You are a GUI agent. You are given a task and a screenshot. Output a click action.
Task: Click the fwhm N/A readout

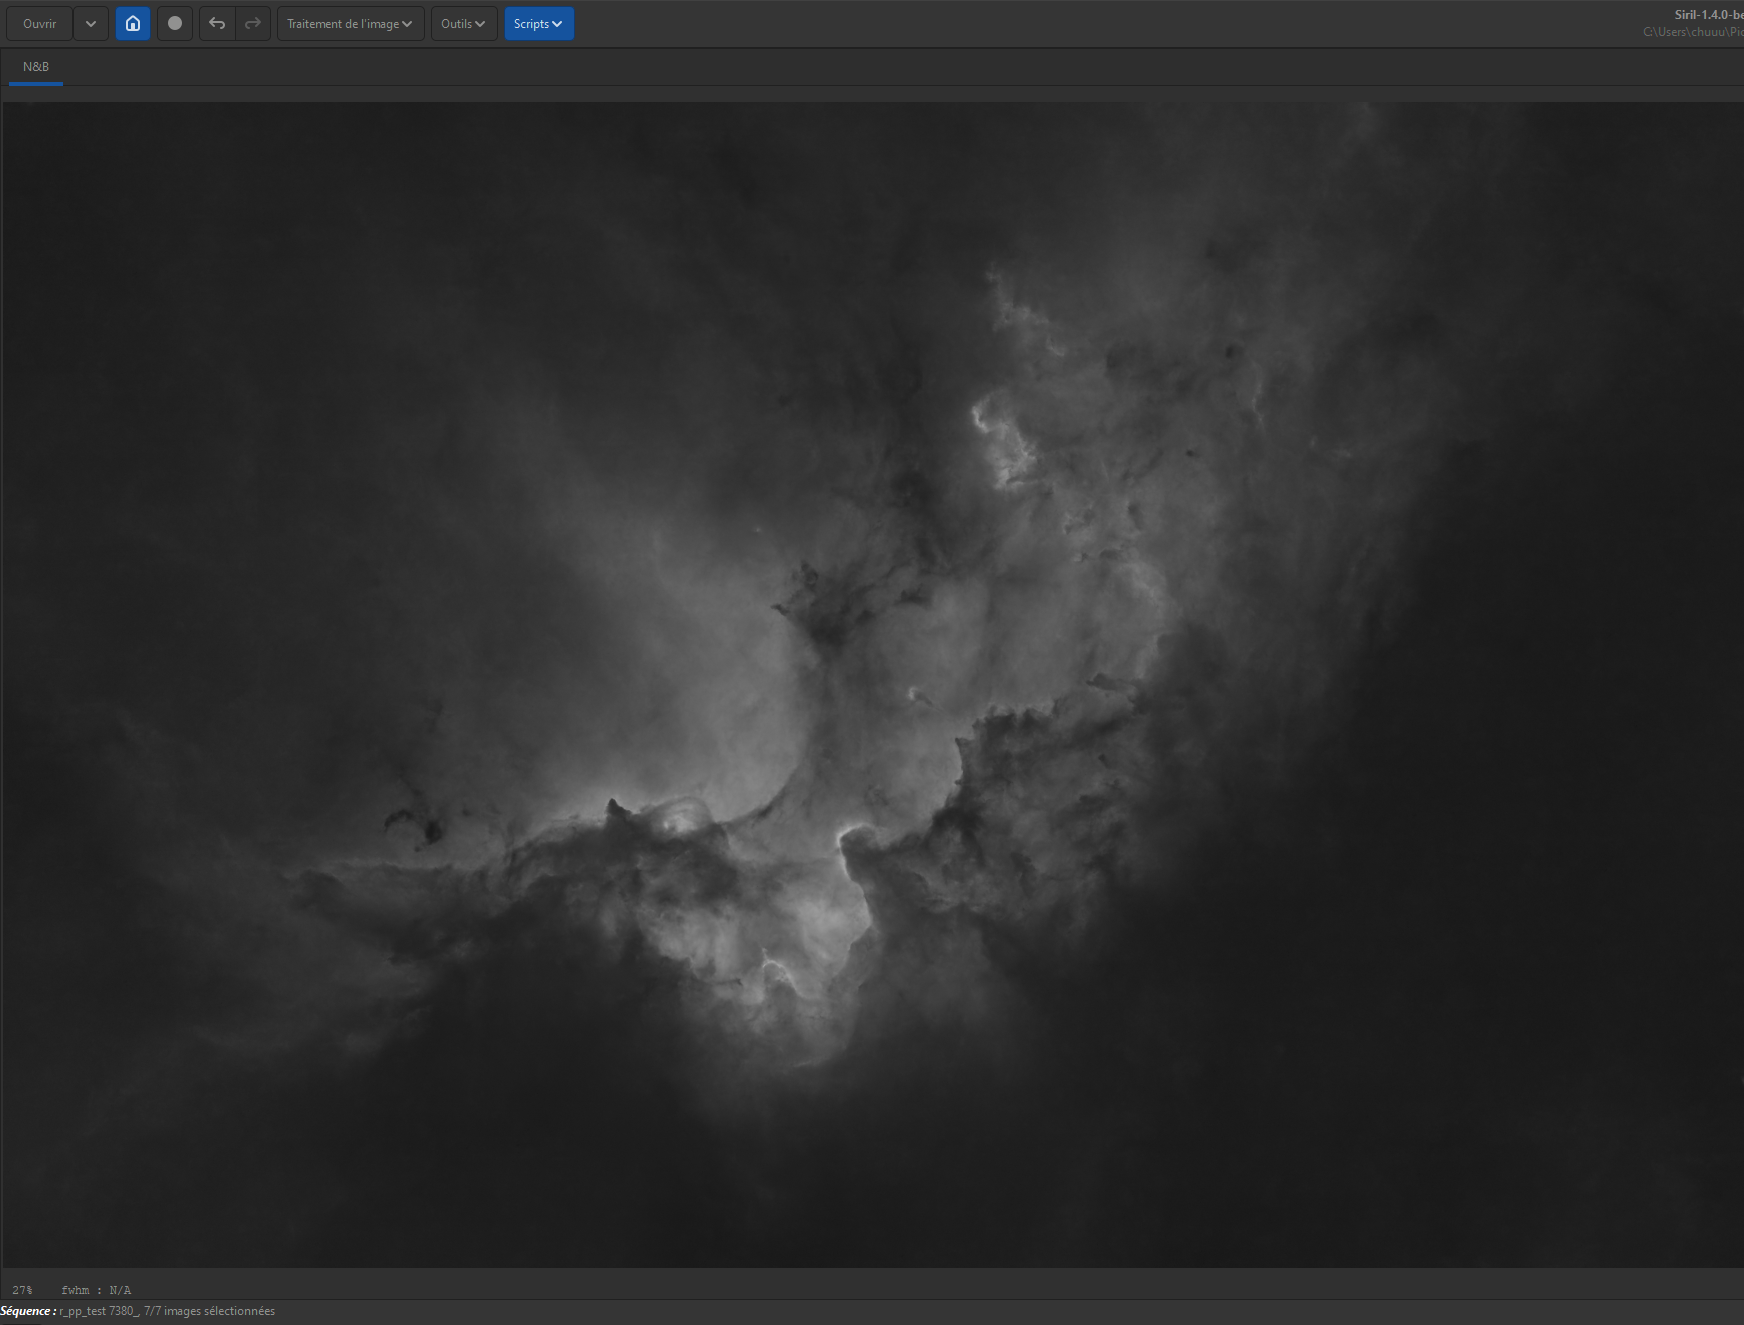click(x=96, y=1290)
